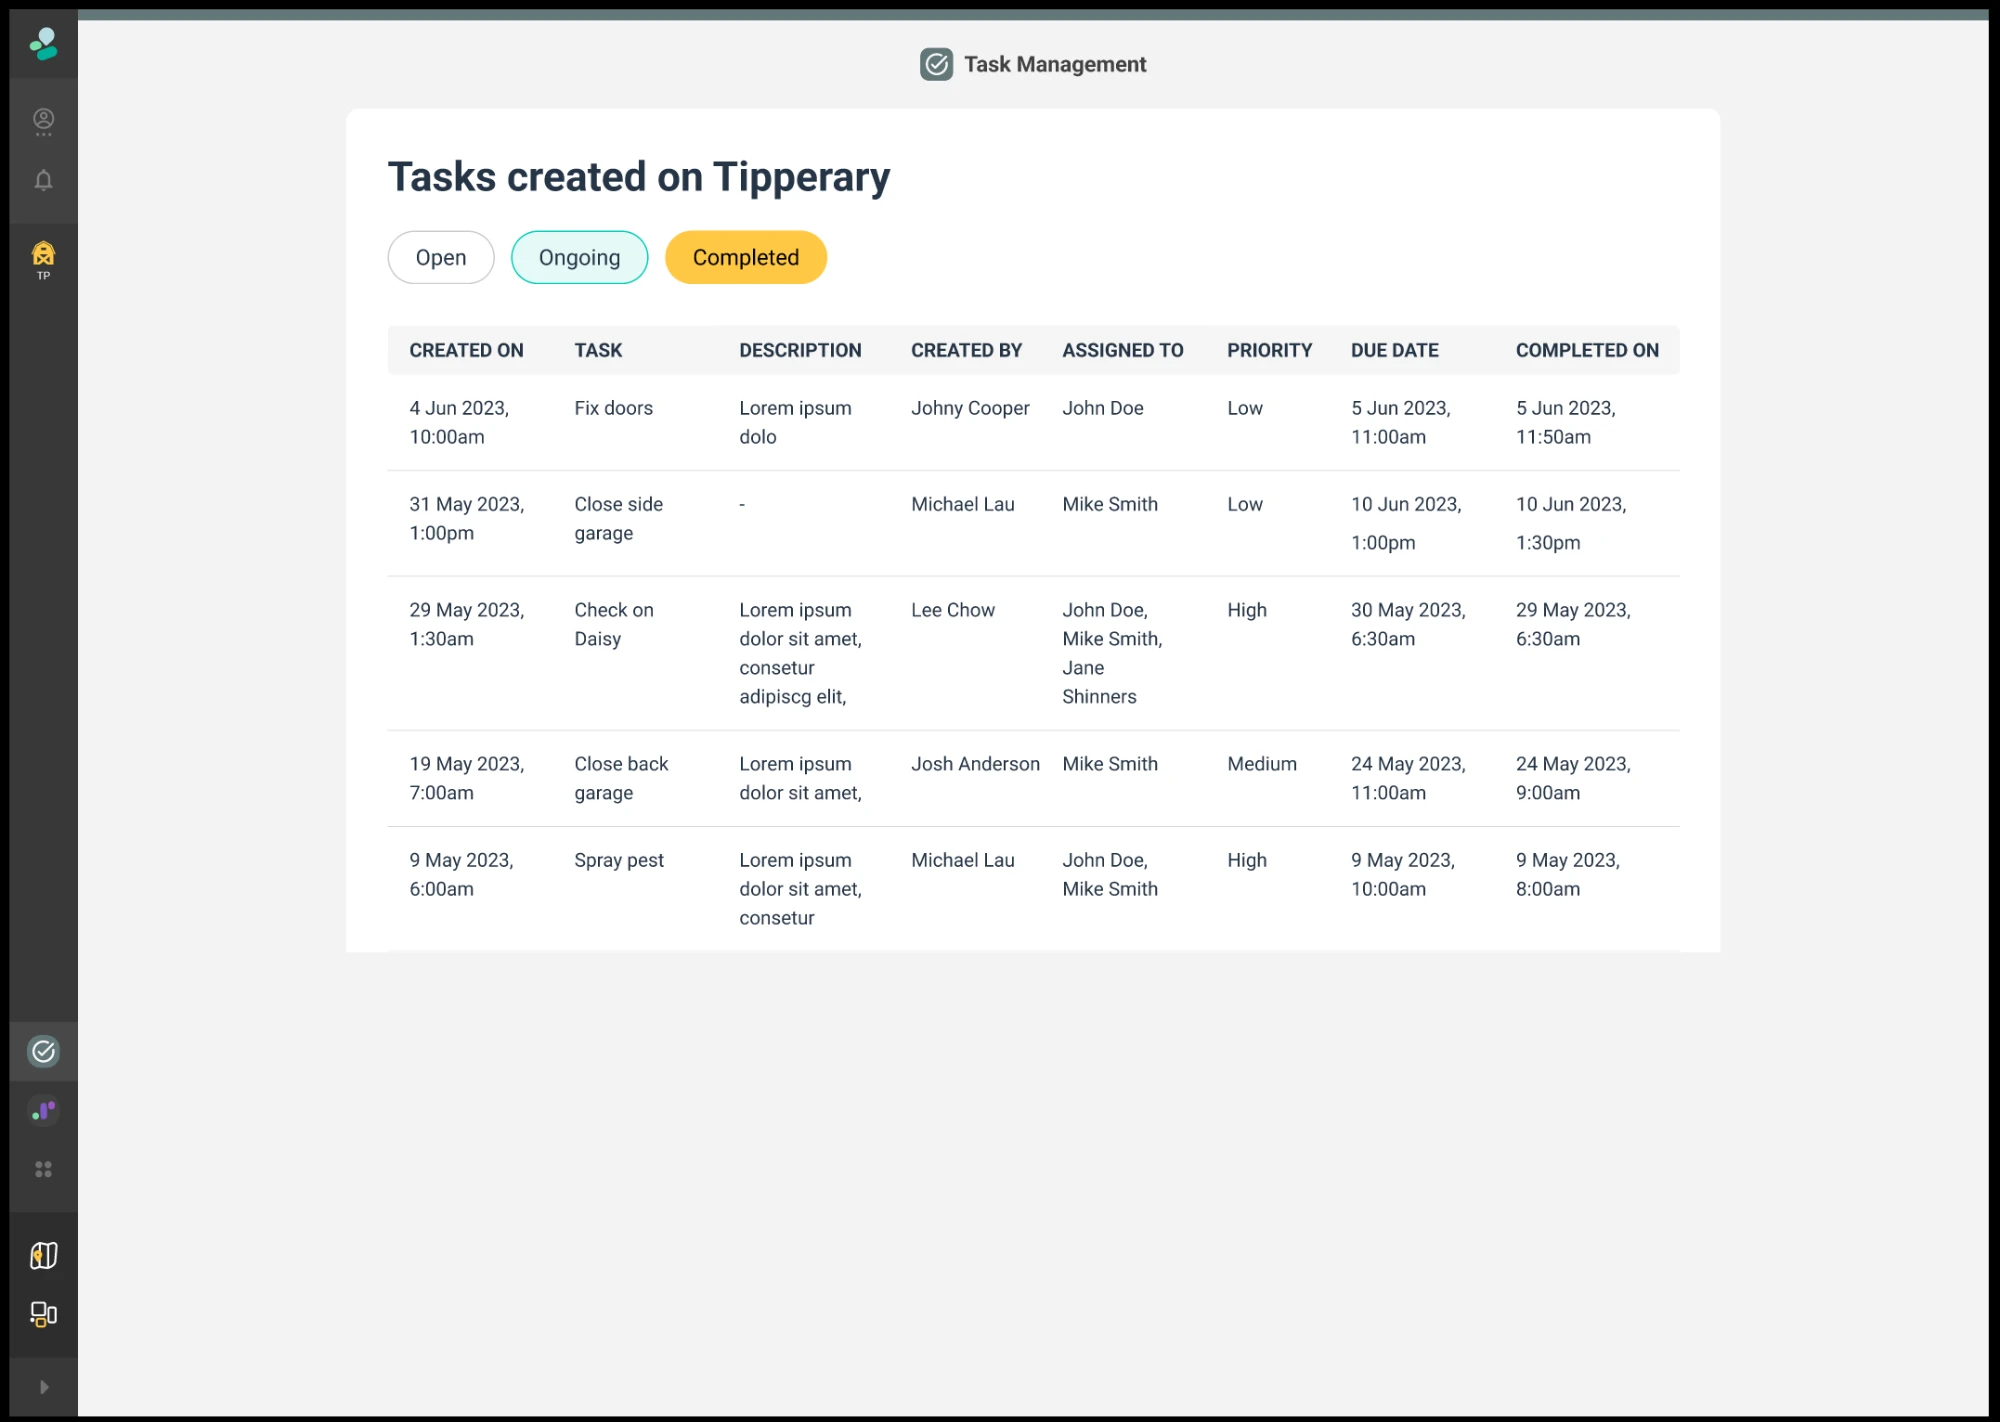This screenshot has width=2000, height=1422.
Task: Select the Completed tasks filter
Action: click(746, 257)
